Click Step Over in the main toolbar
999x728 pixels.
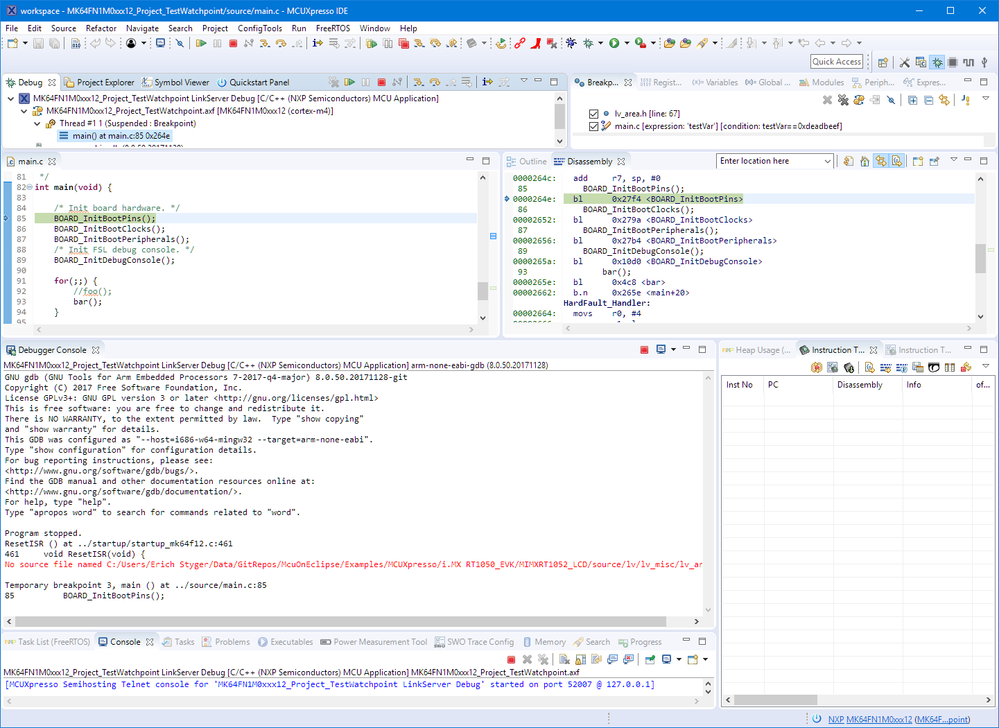point(281,43)
